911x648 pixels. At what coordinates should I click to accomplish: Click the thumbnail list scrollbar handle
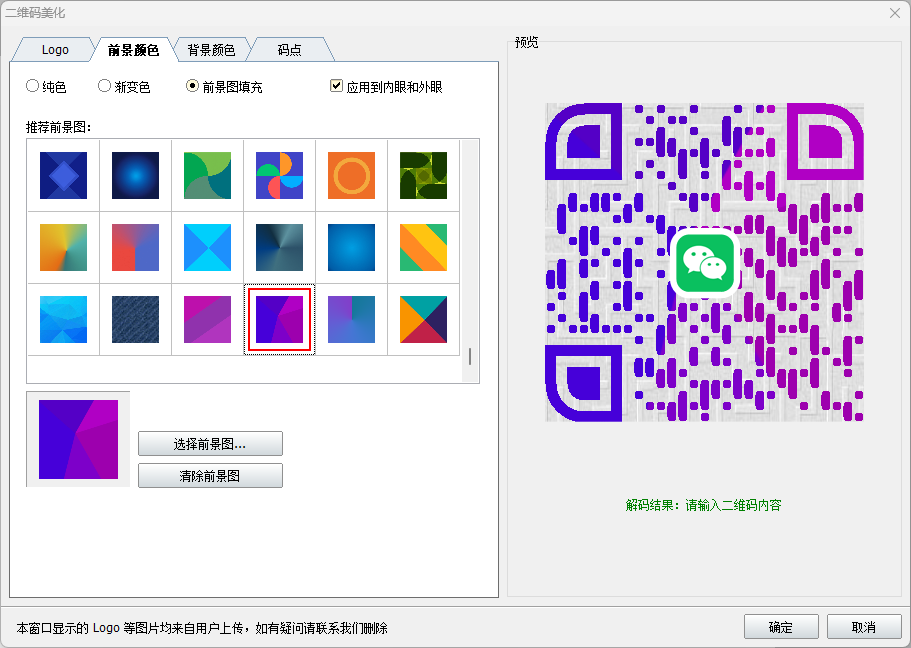click(469, 356)
